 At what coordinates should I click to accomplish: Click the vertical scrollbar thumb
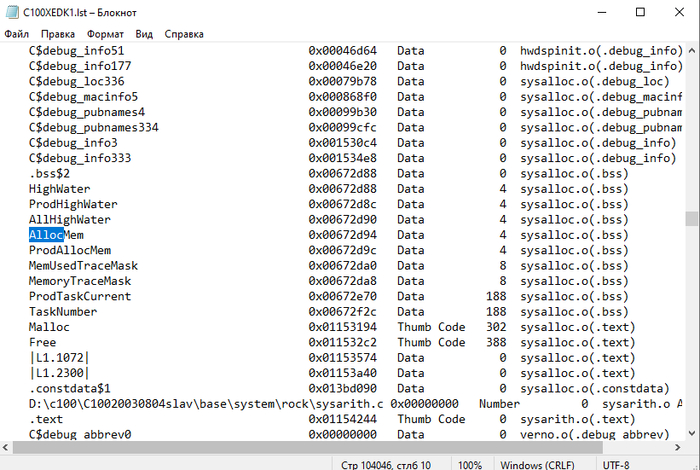(691, 219)
